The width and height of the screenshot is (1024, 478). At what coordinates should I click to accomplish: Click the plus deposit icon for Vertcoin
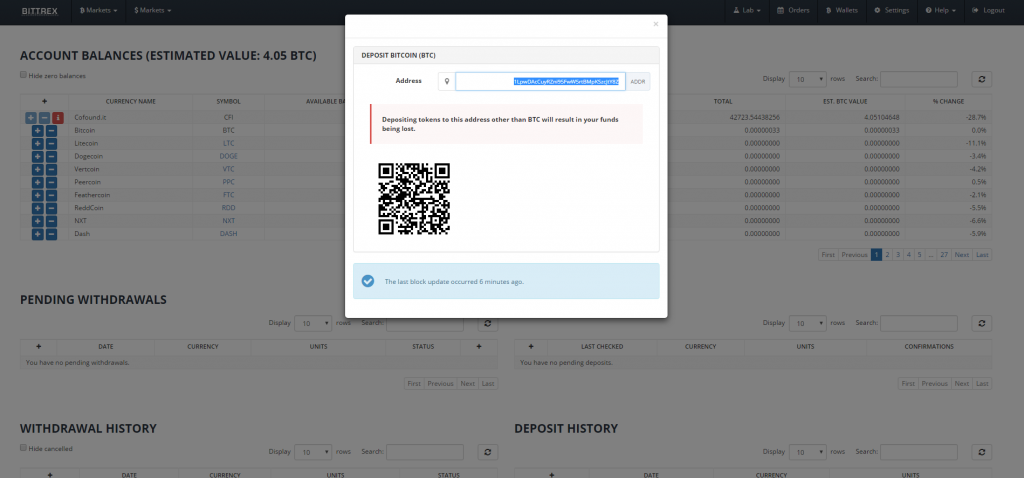[37, 169]
